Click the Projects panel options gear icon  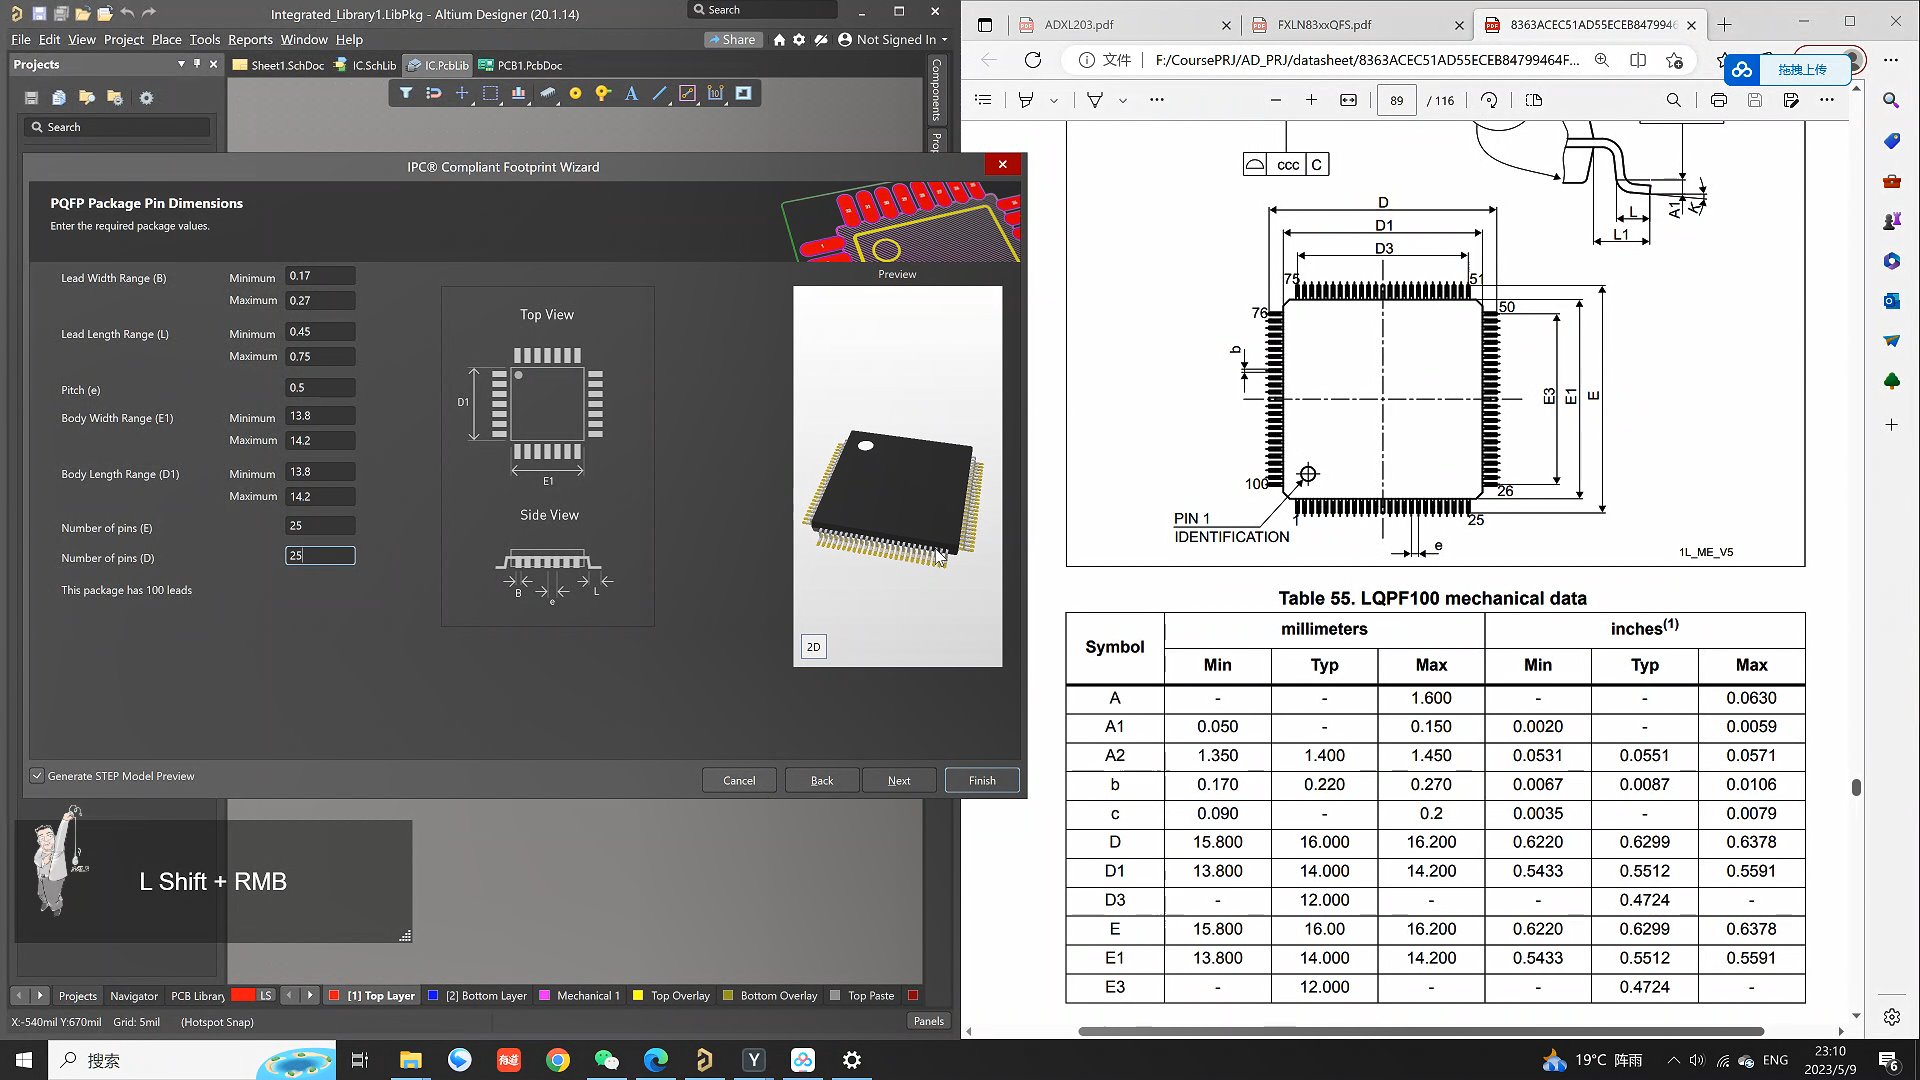click(147, 98)
